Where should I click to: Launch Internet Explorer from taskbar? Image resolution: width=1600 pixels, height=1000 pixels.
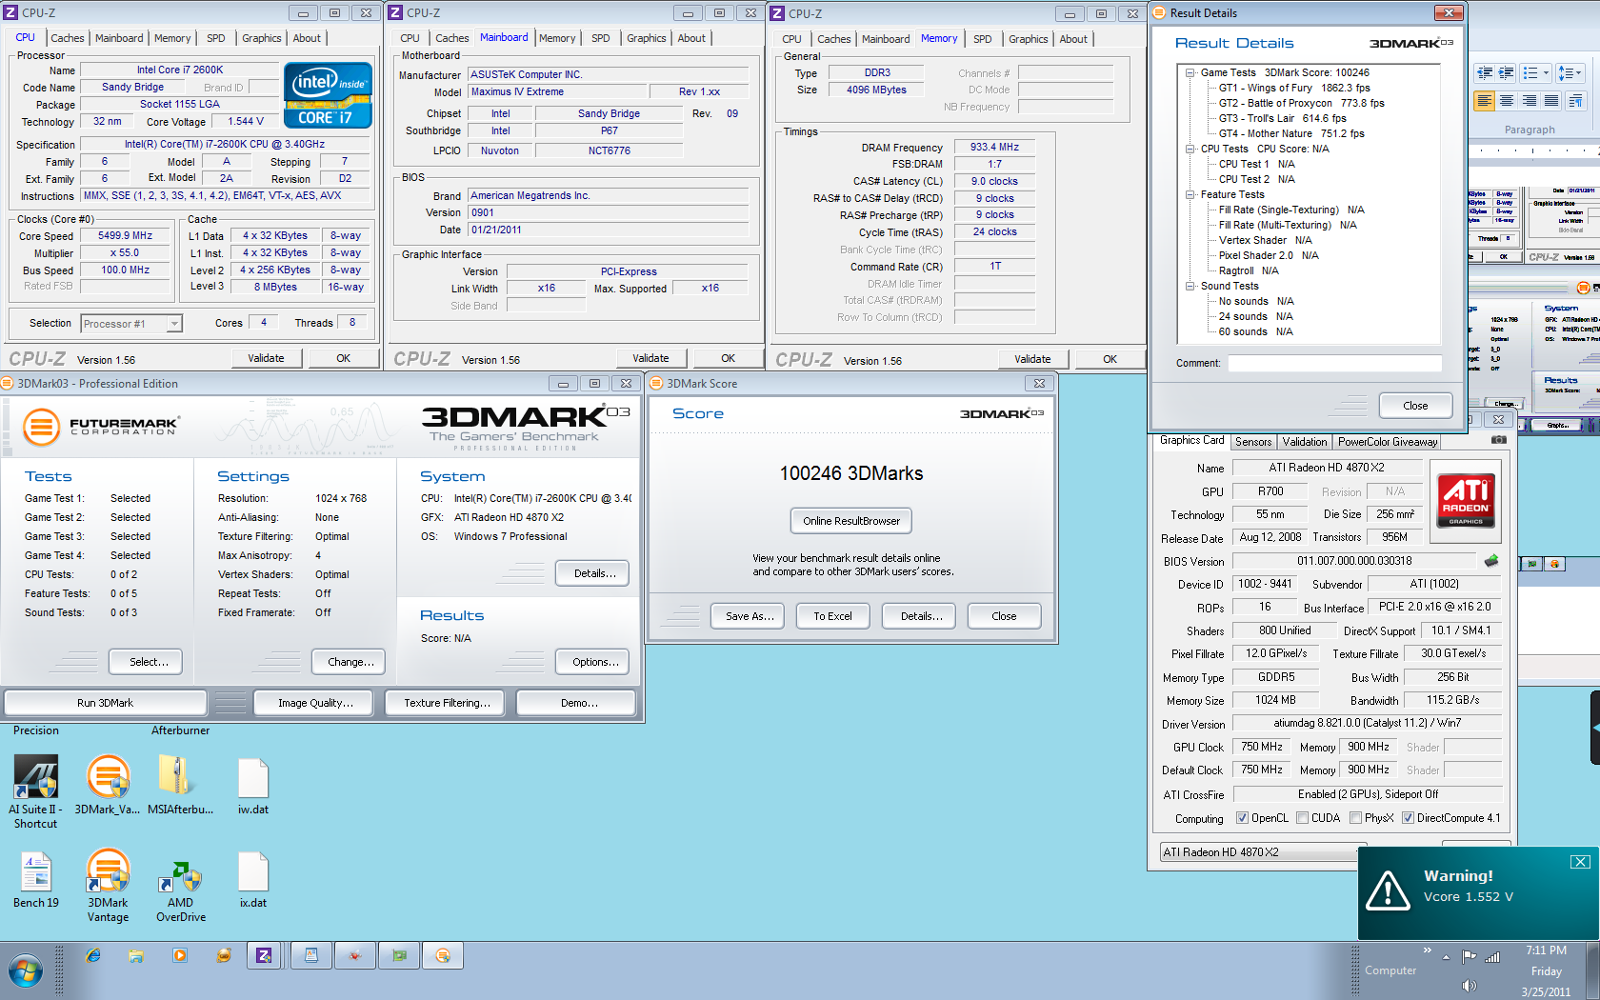pos(93,956)
